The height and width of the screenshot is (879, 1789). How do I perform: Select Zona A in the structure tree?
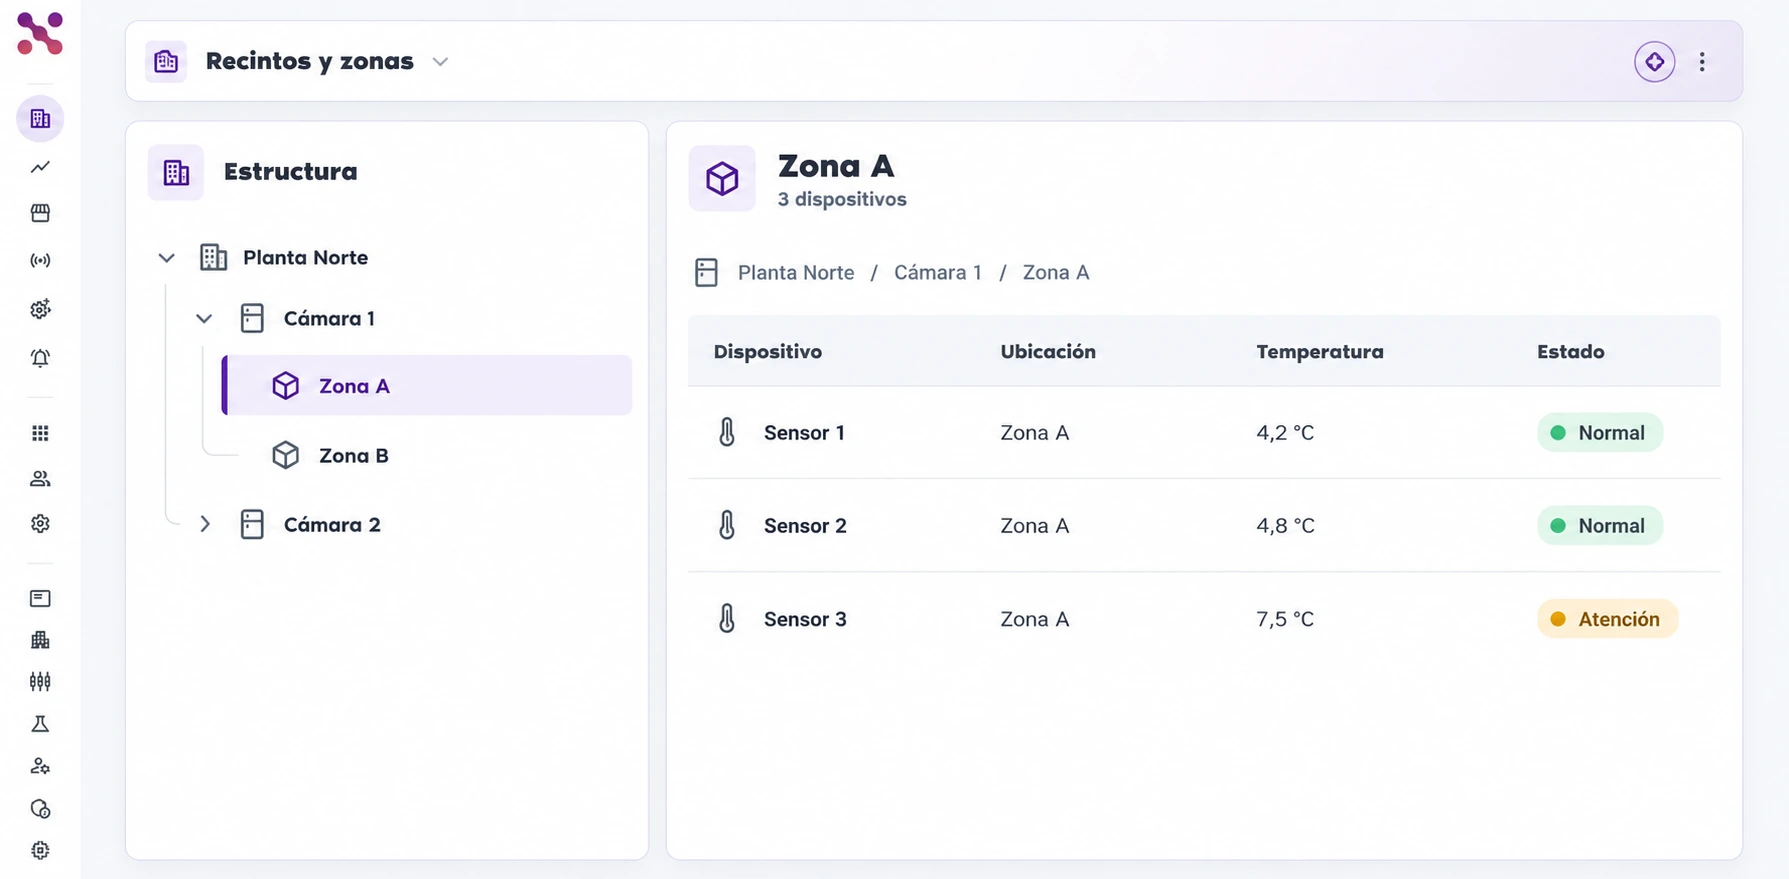[x=427, y=385]
